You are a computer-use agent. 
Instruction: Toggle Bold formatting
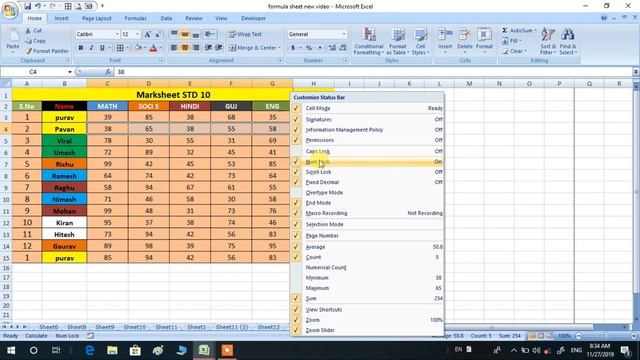click(x=81, y=48)
